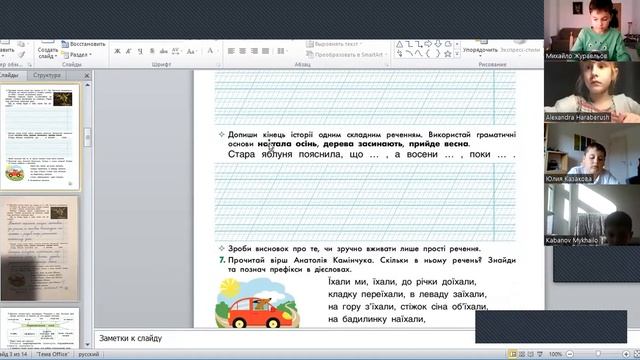Select the second photographed notebook slide thumbnail

tap(40, 249)
